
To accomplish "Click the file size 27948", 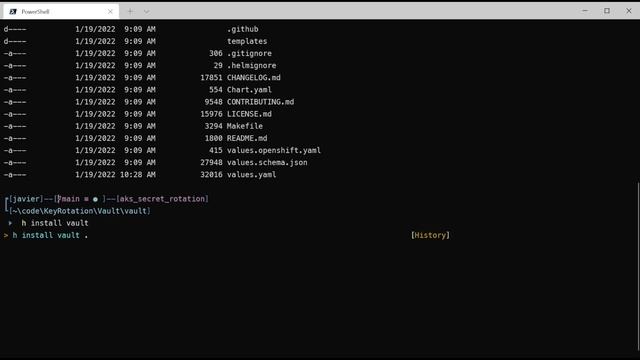I will (x=211, y=162).
